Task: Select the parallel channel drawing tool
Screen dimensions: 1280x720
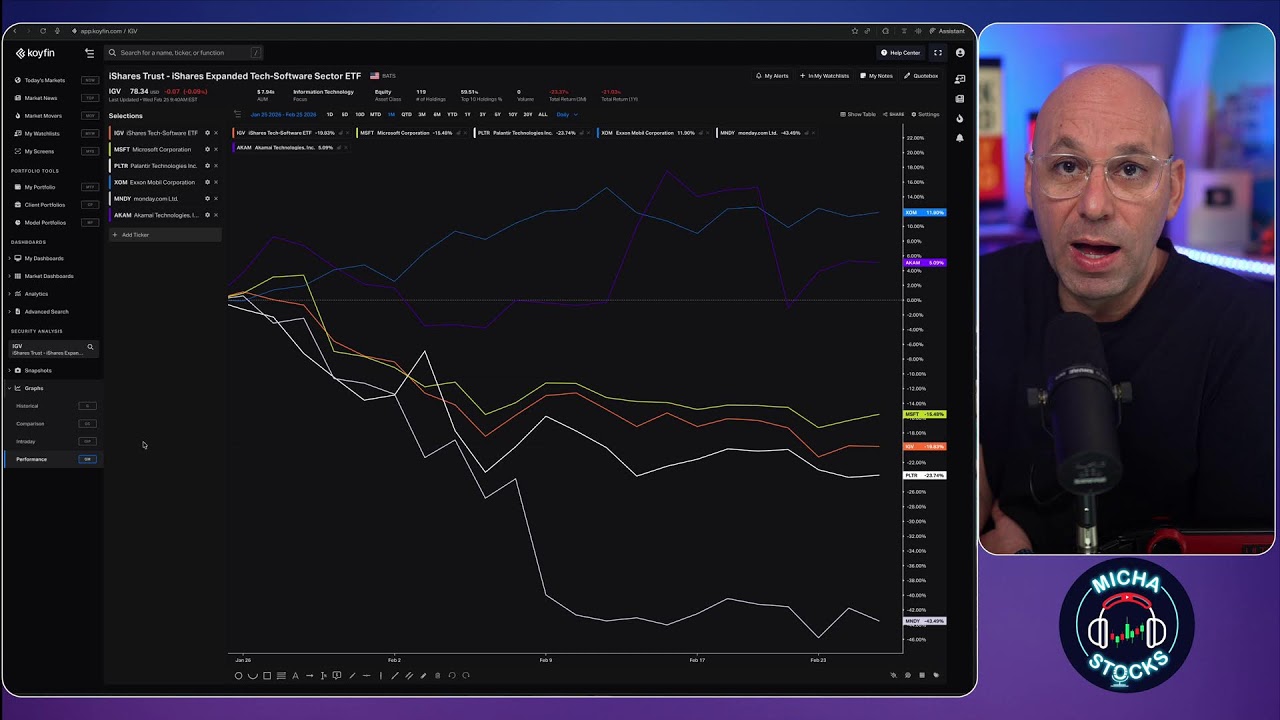Action: [408, 675]
